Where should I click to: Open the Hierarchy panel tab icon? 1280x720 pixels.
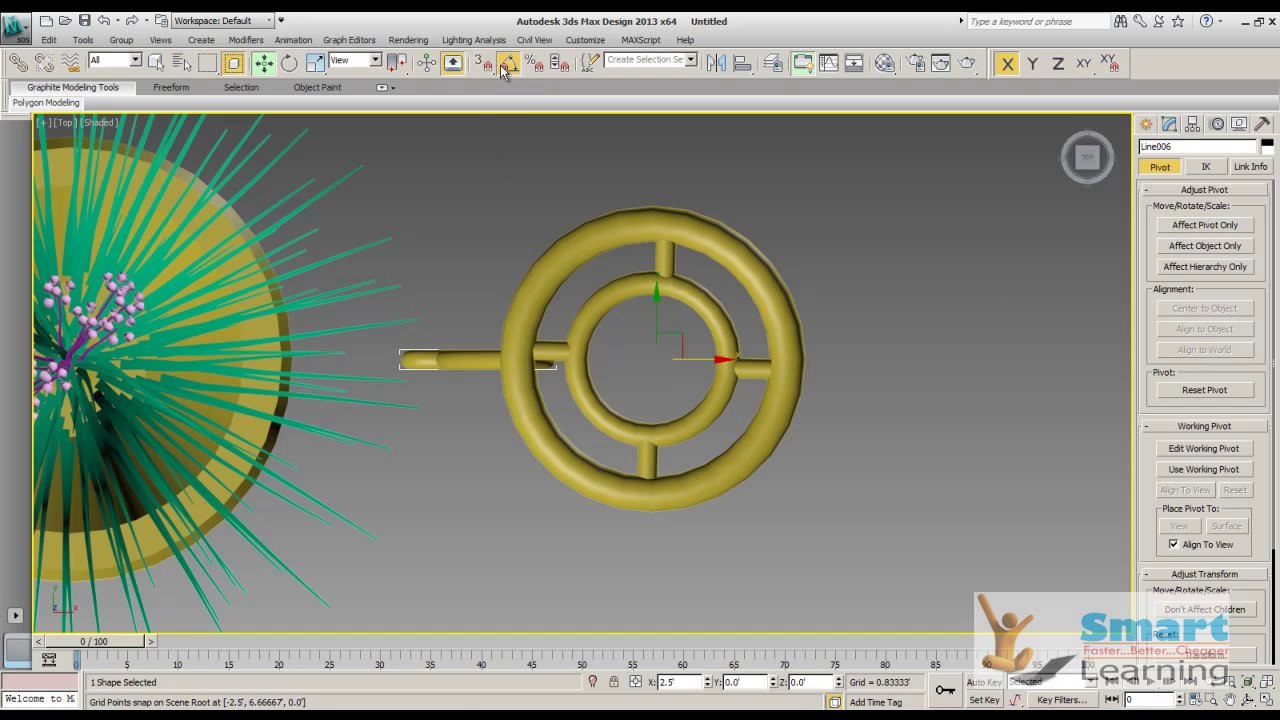coord(1193,124)
